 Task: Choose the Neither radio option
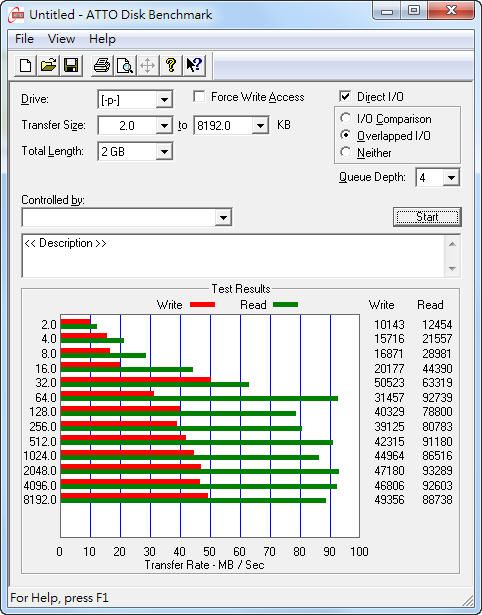[x=346, y=152]
